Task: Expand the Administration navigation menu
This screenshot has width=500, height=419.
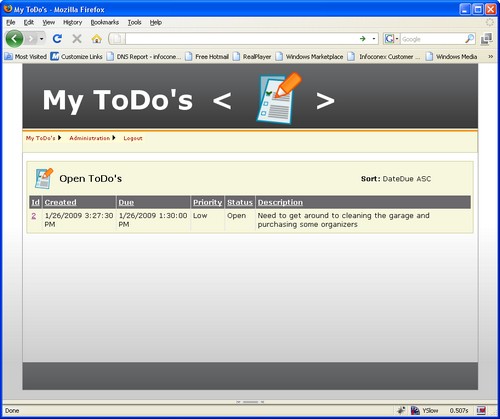Action: click(x=92, y=138)
